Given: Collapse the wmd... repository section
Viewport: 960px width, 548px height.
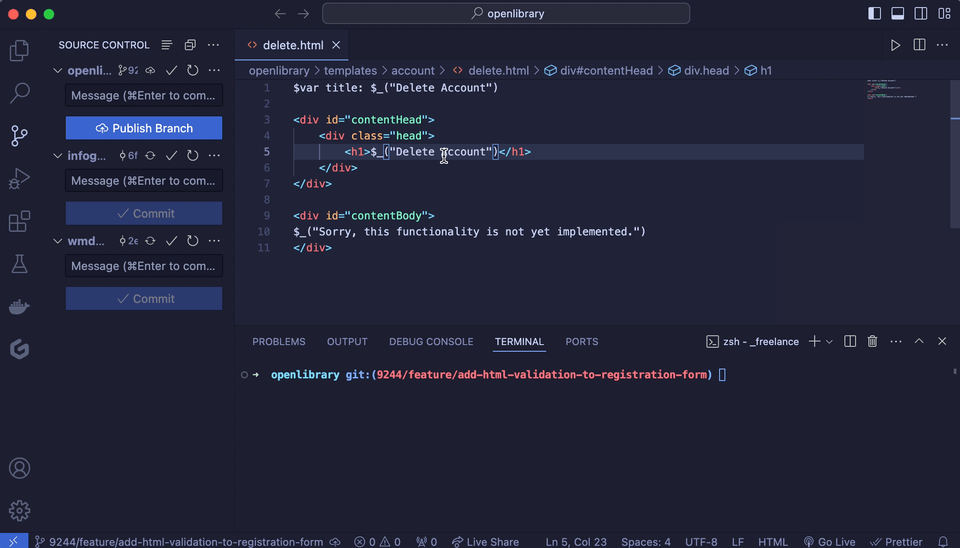Looking at the screenshot, I should [58, 241].
